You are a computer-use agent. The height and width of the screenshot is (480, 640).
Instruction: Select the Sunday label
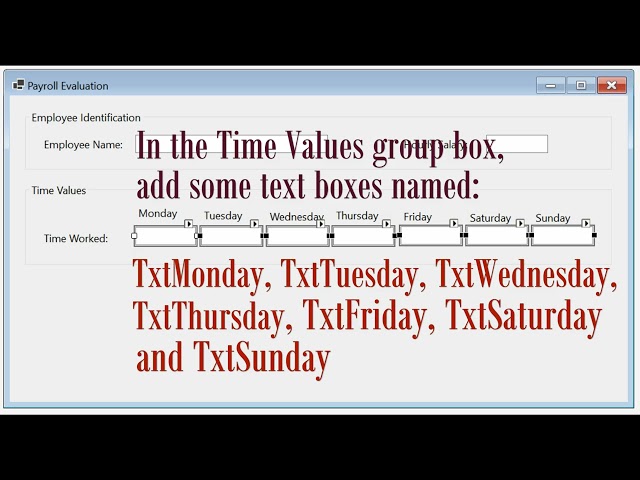tap(553, 218)
